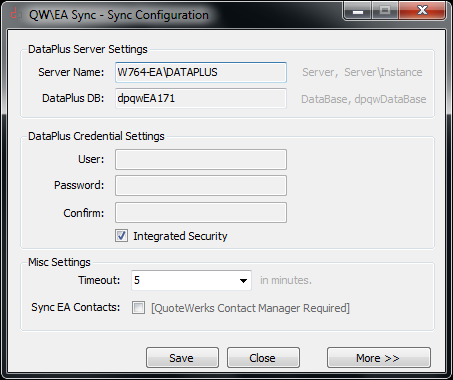Save the sync configuration

(x=182, y=358)
